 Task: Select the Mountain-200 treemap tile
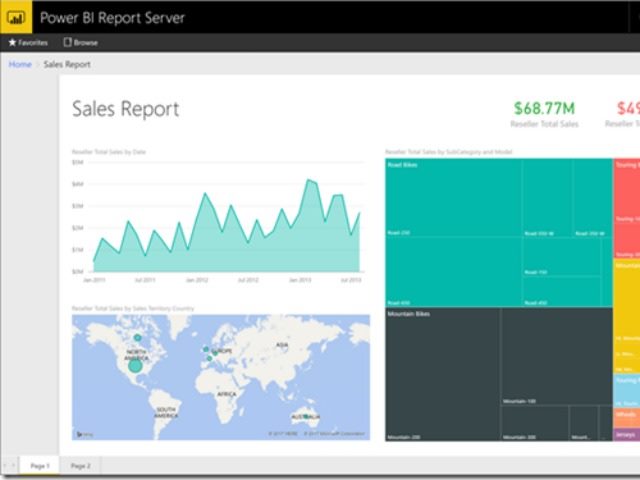tap(442, 374)
